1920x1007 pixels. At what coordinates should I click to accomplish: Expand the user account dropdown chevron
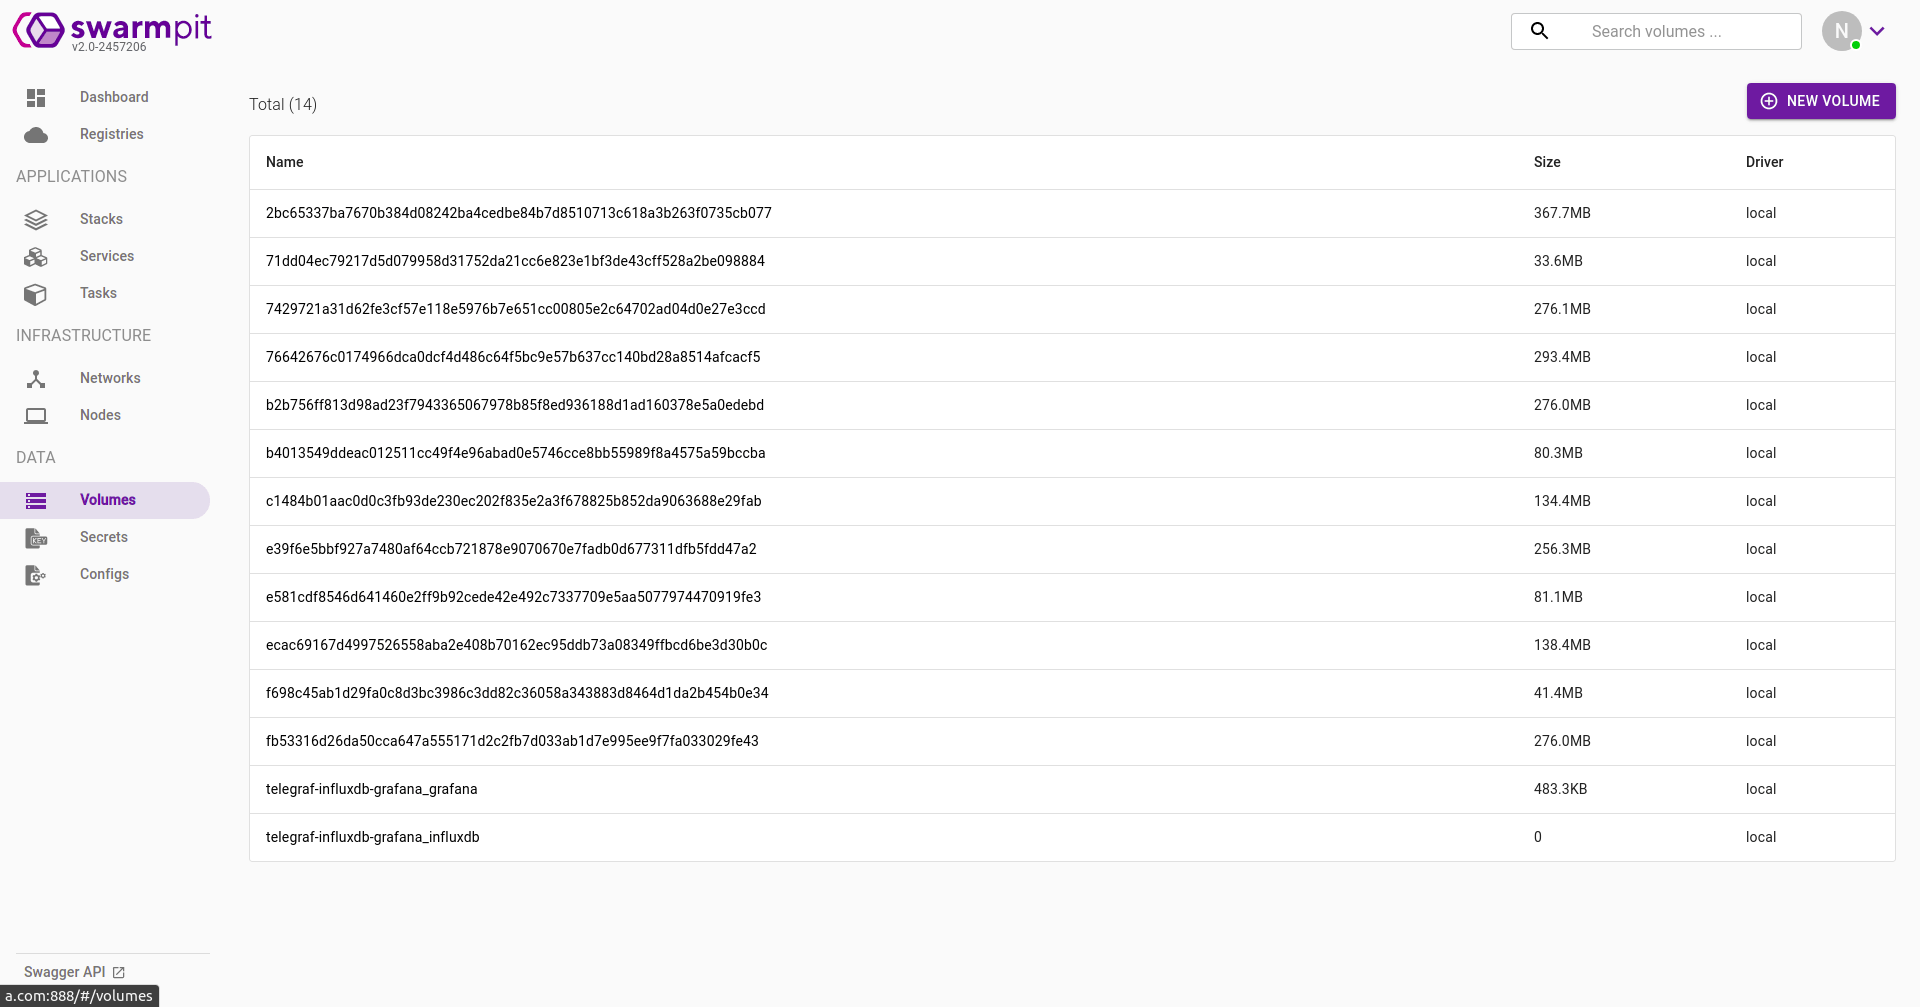1877,31
